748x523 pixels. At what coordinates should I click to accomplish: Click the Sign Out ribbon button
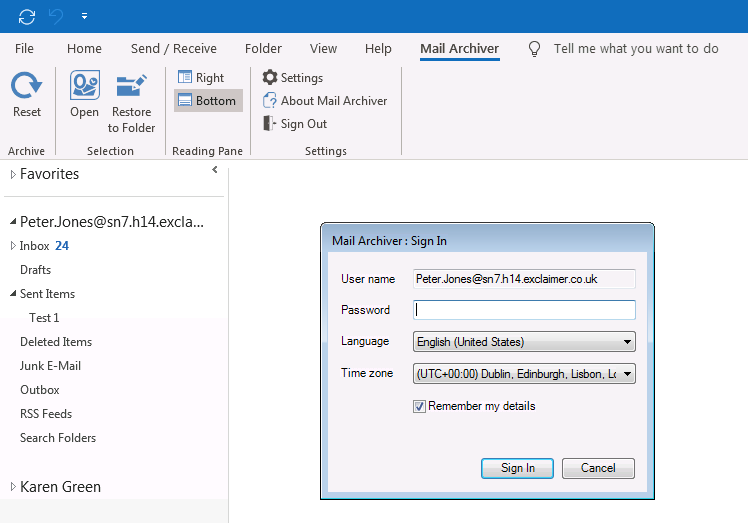click(295, 124)
